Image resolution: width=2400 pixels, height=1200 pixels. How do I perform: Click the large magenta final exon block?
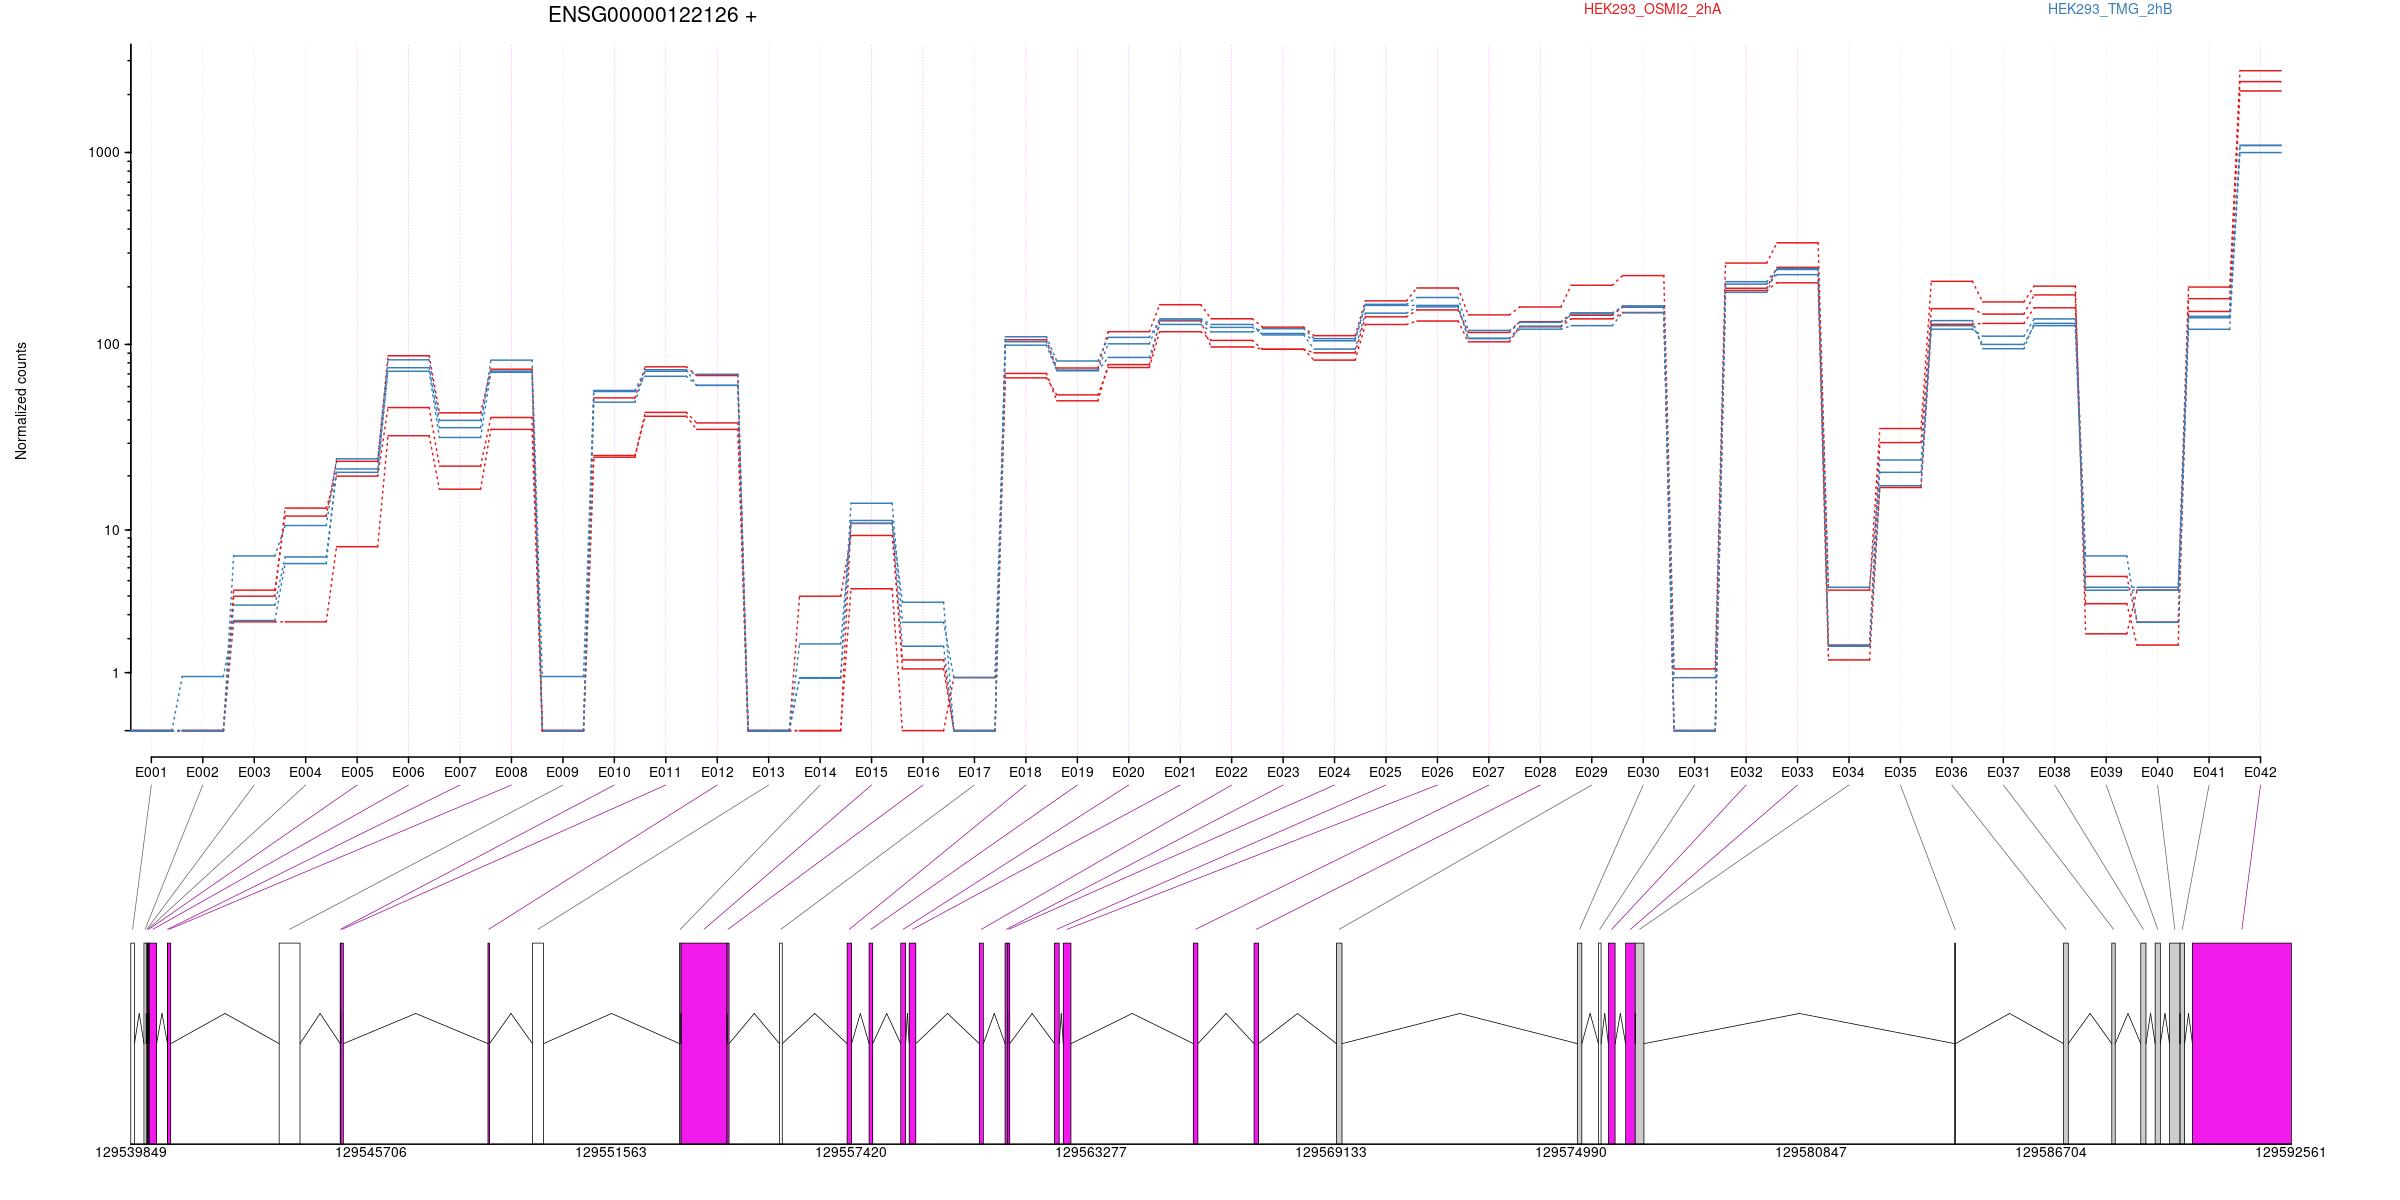point(2242,1043)
